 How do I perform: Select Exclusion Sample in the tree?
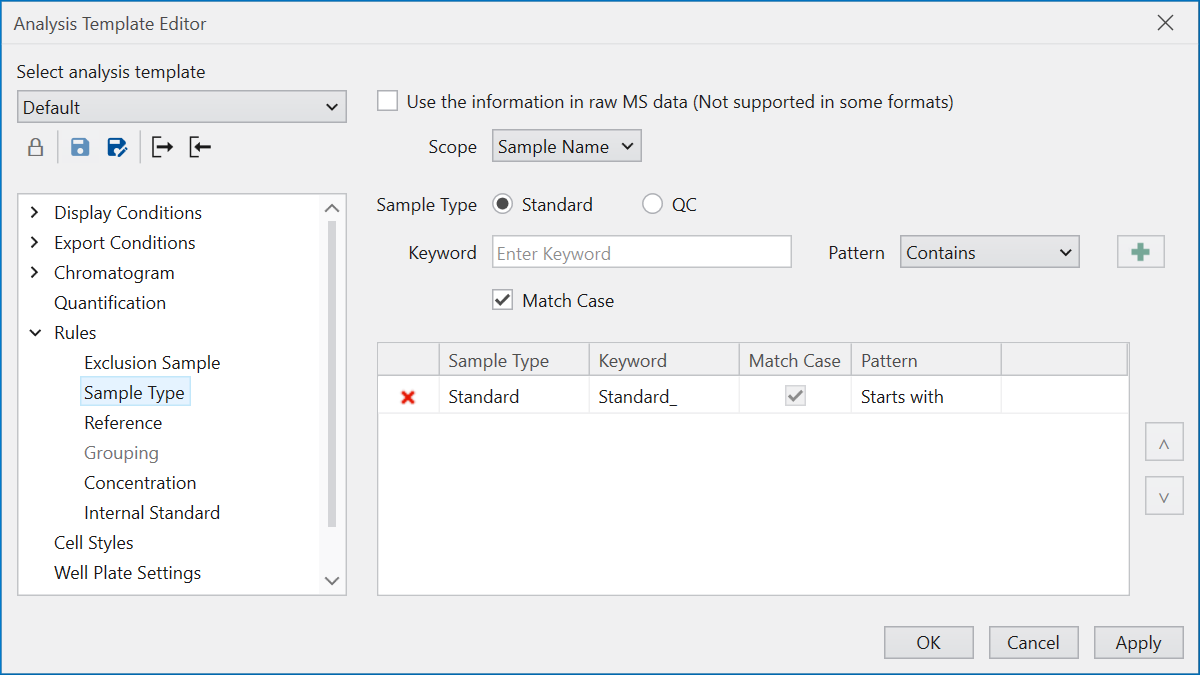(152, 363)
